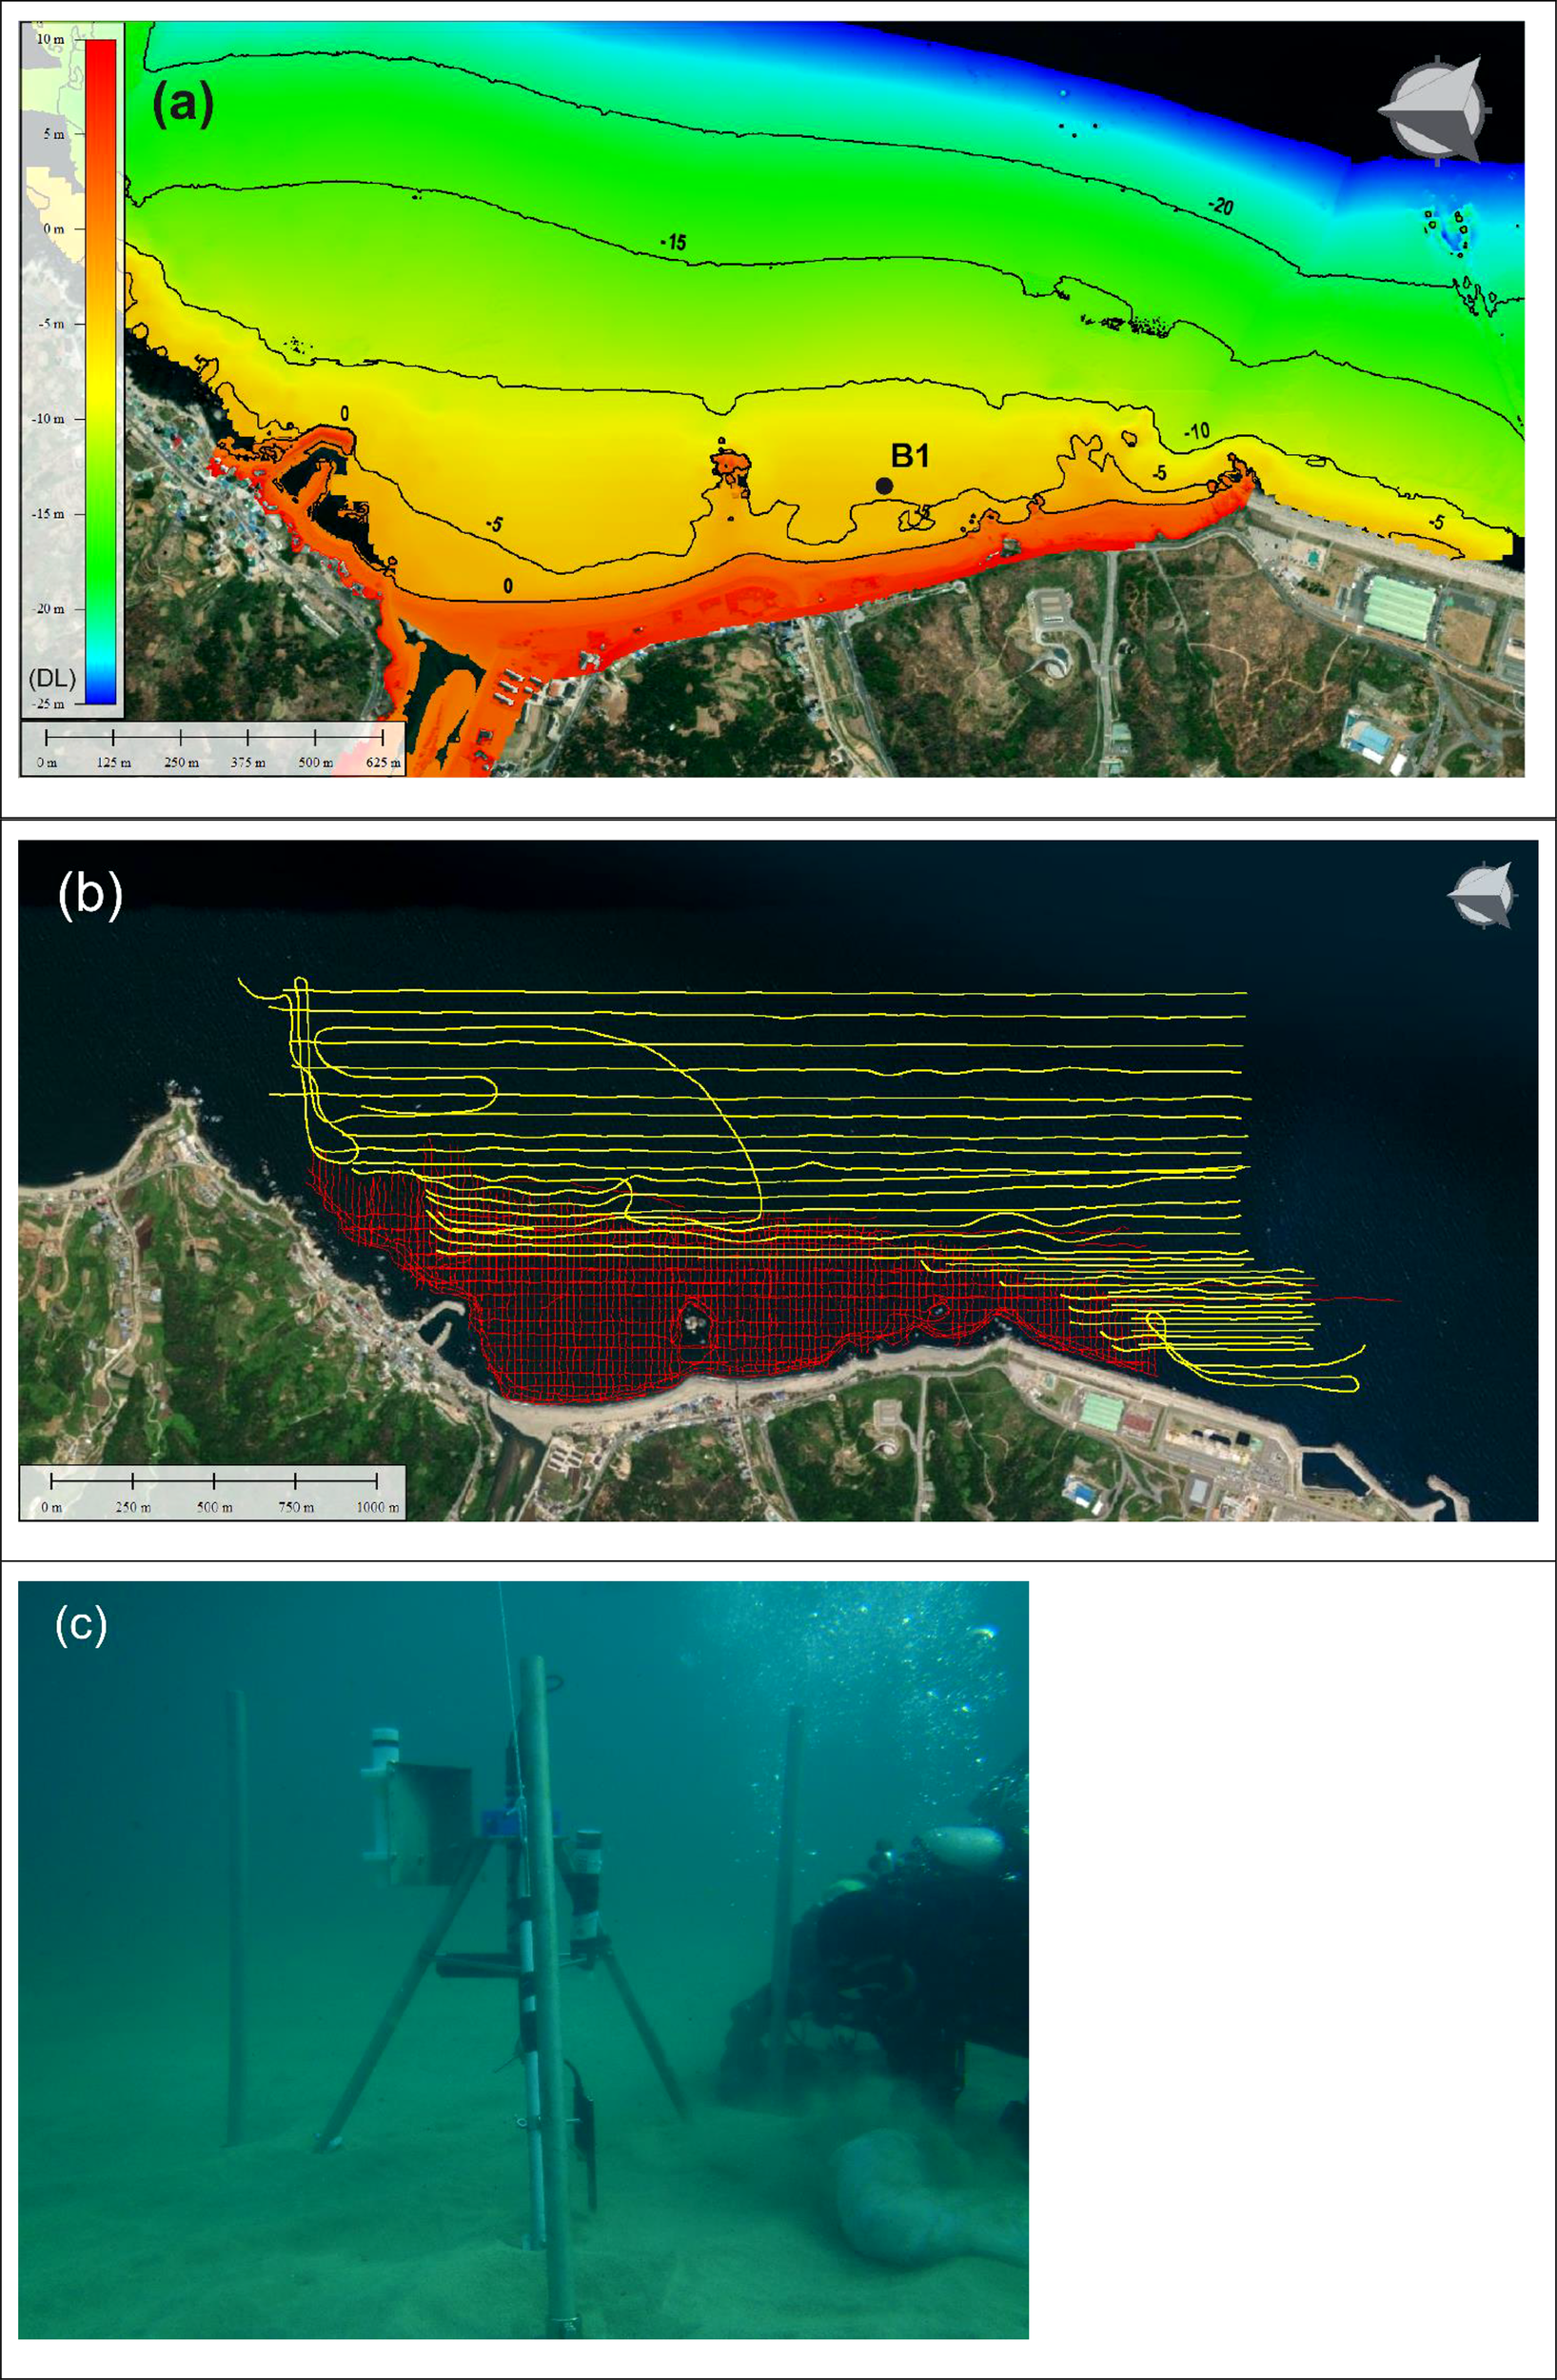Select the "(a)" panel label
The image size is (1557, 2380).
(182, 103)
